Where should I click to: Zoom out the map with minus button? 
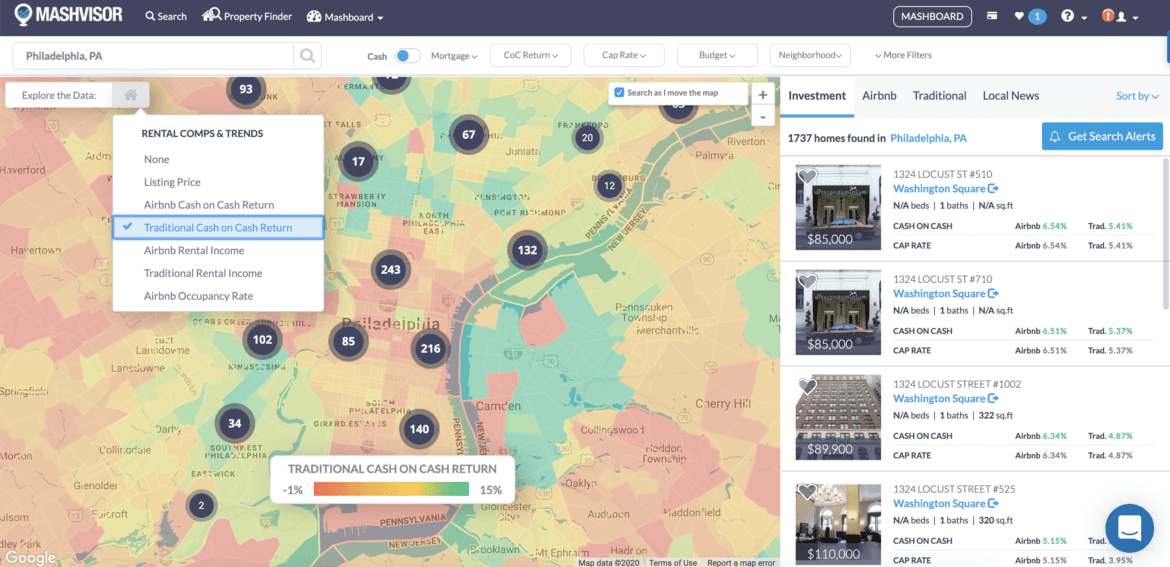(x=762, y=116)
